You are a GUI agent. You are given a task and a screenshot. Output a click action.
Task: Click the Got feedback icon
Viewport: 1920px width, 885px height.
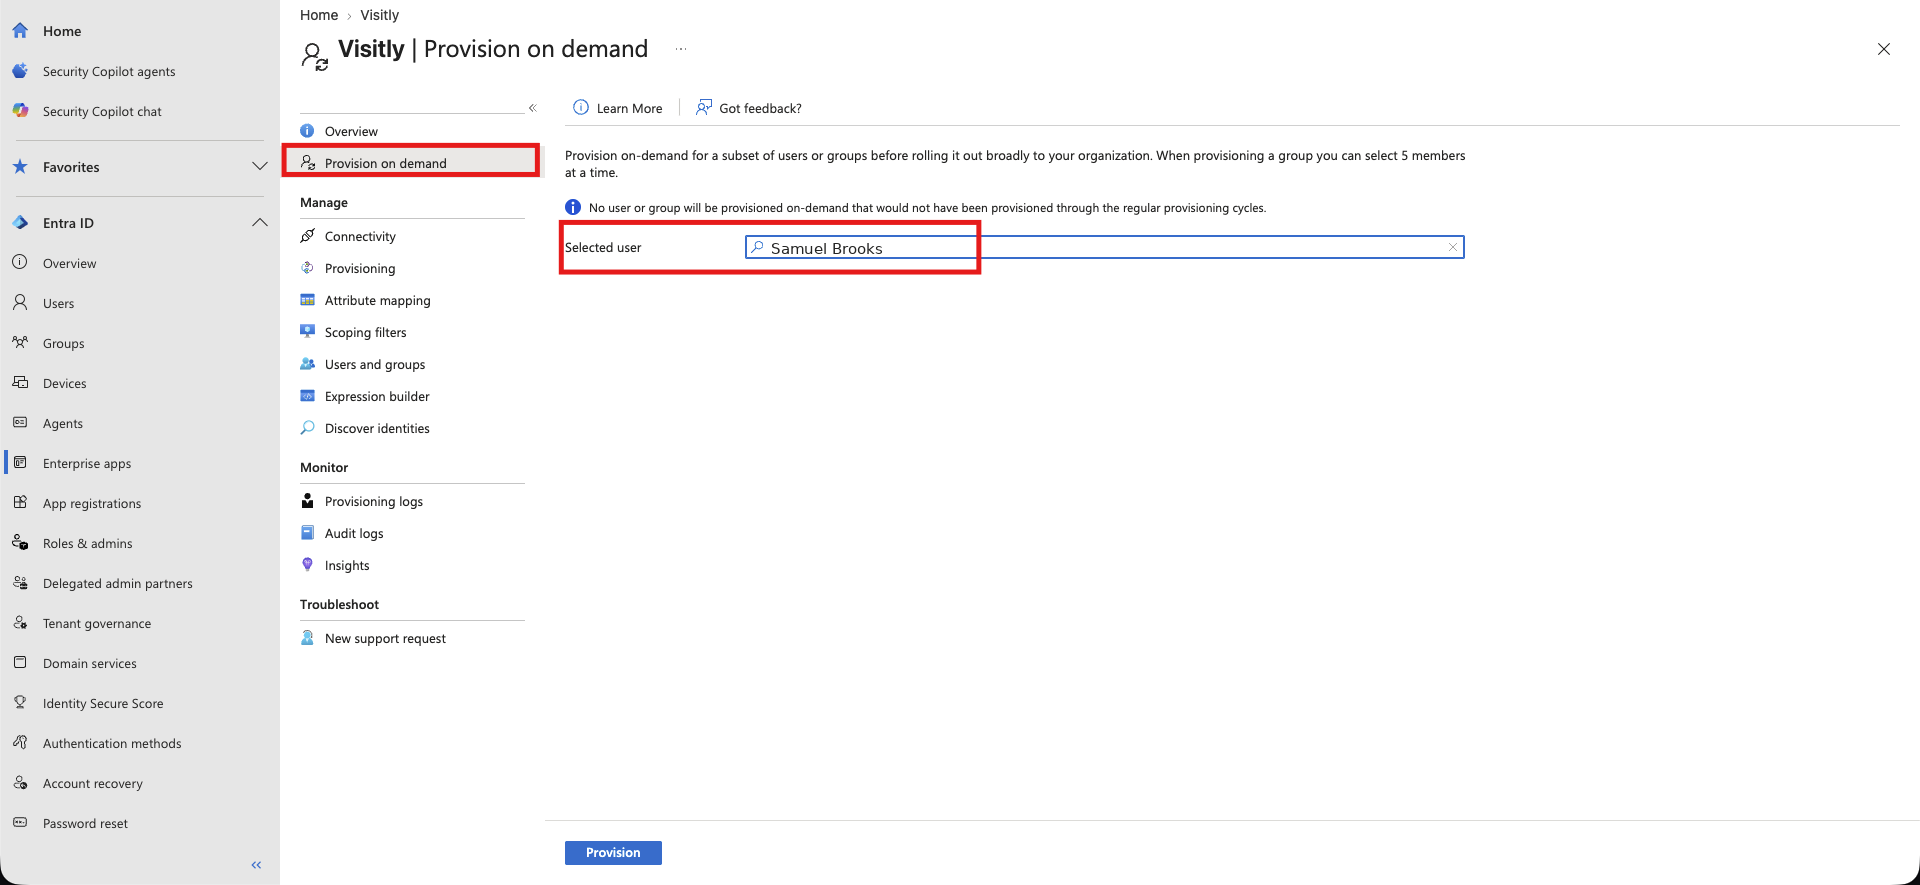click(x=704, y=108)
